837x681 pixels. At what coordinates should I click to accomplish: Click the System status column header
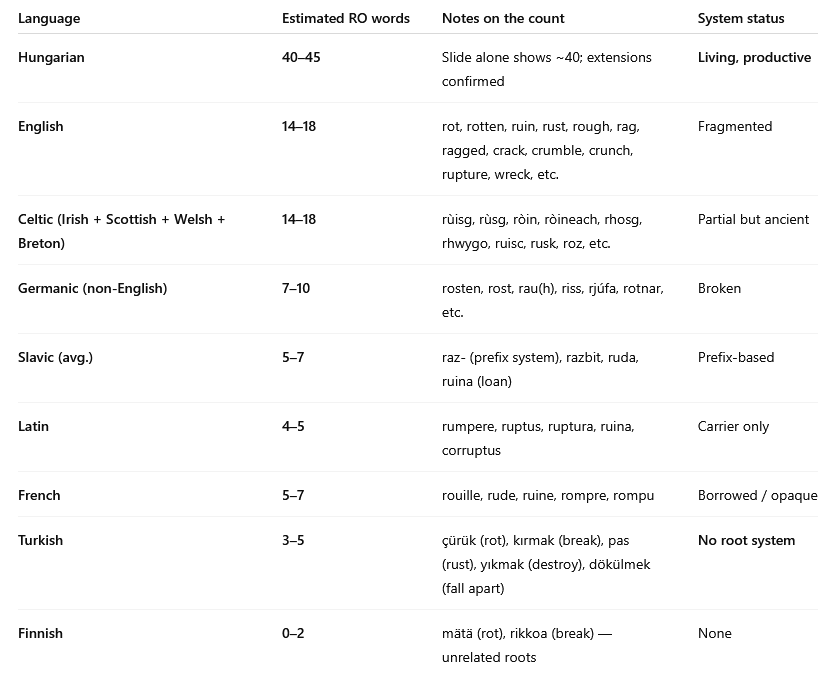tap(740, 18)
